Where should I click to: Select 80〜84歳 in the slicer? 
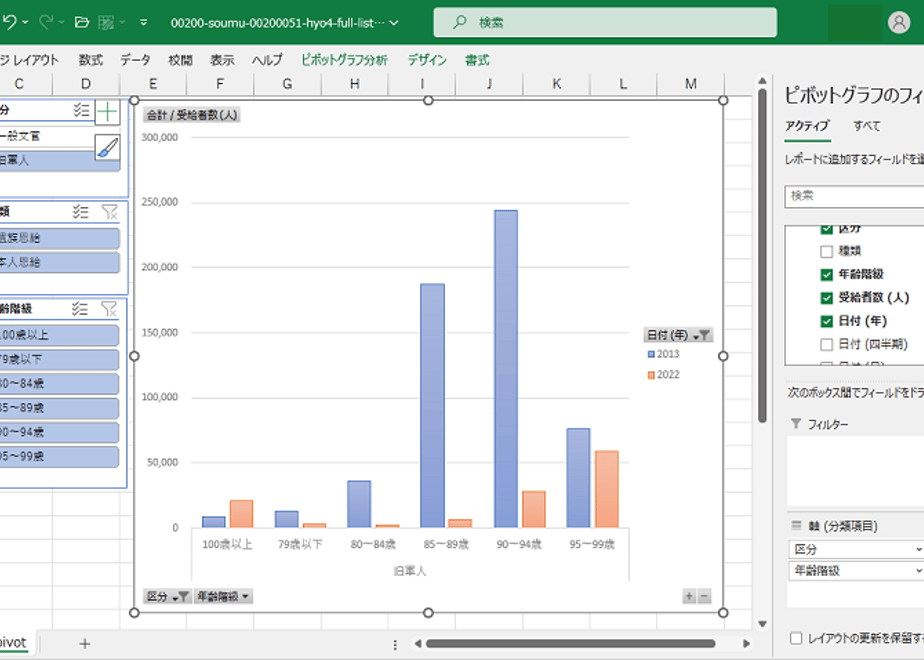pyautogui.click(x=59, y=384)
